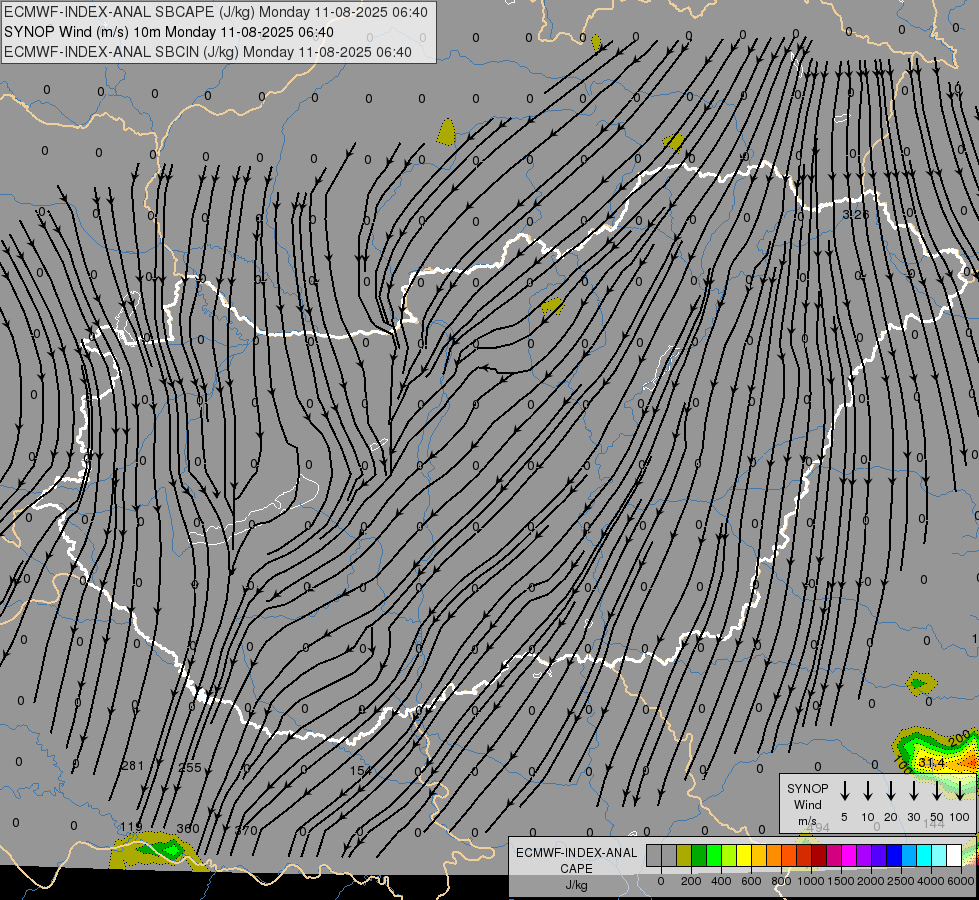Click the 50 m/s wind arrow in legend
Viewport: 979px width, 900px height.
click(937, 791)
